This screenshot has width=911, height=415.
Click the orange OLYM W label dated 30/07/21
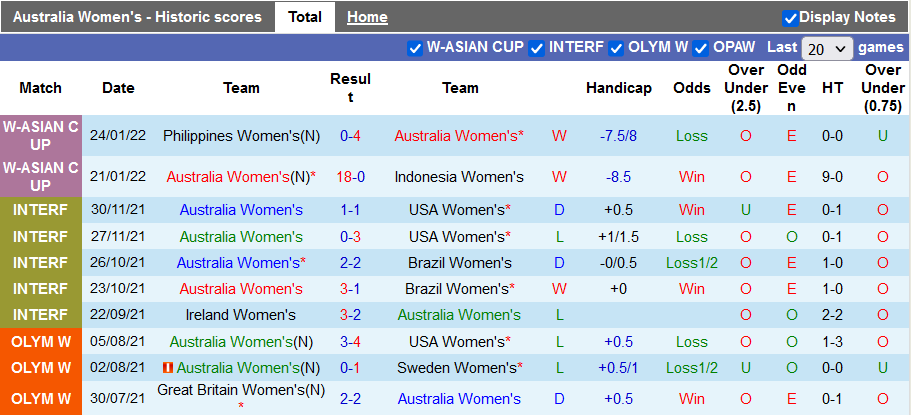(x=41, y=399)
